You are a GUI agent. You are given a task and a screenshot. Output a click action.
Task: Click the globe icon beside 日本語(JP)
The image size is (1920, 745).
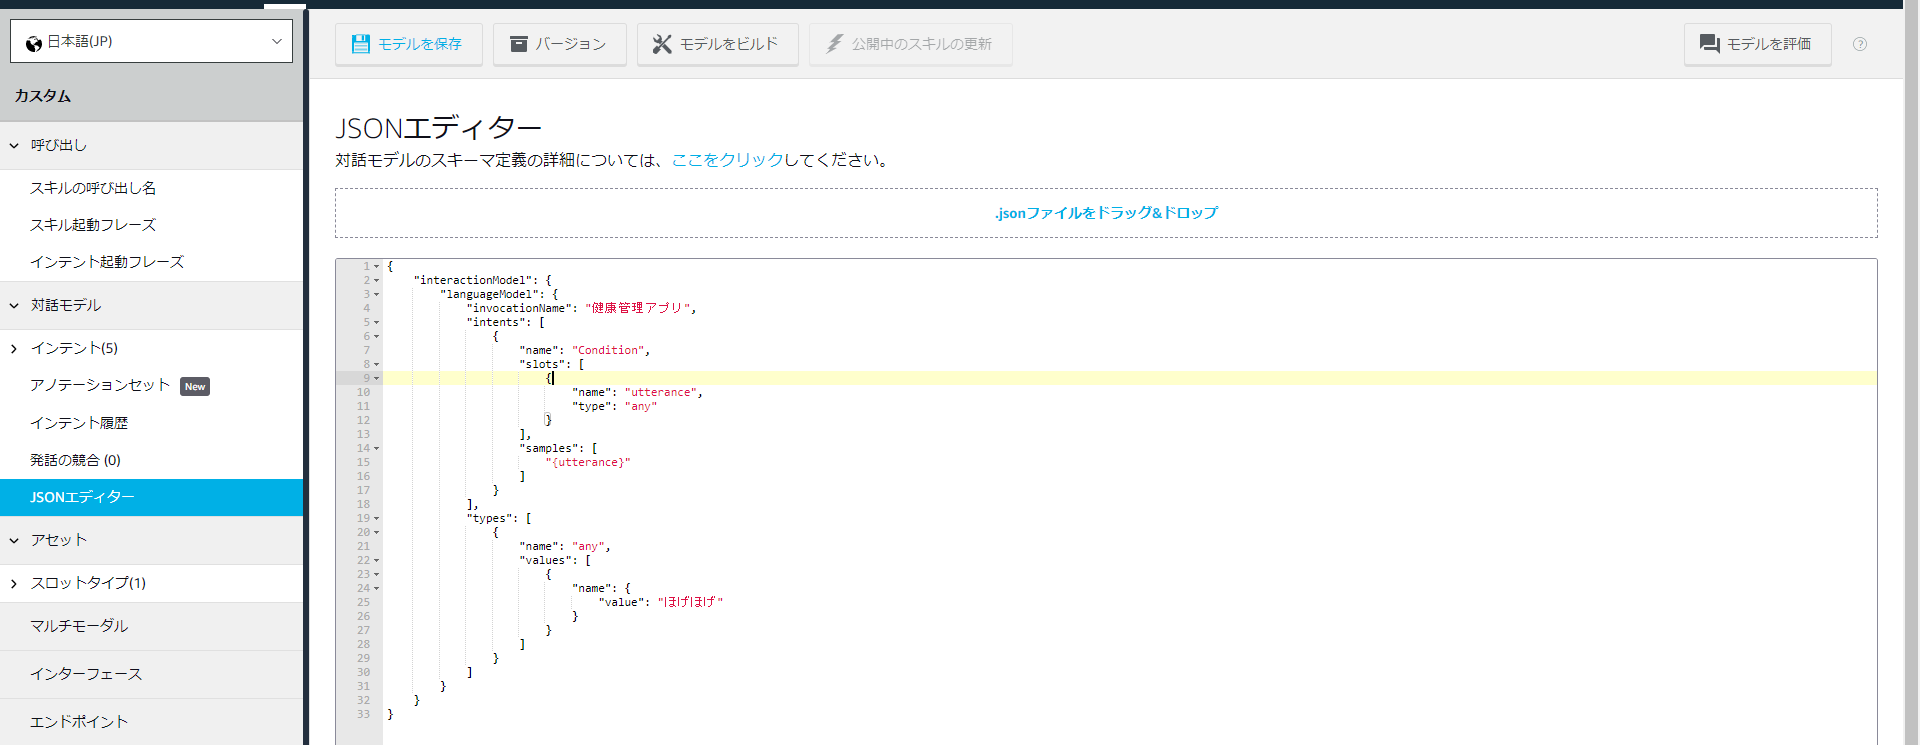coord(34,43)
